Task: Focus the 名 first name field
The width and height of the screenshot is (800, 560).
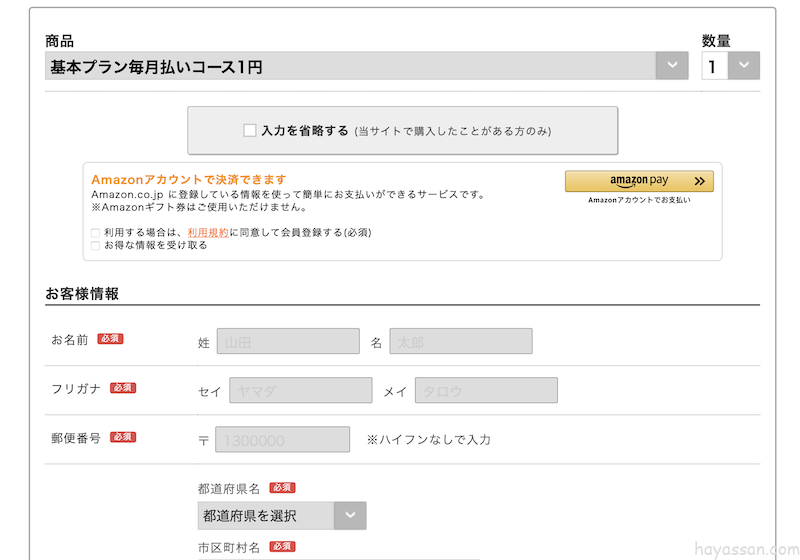Action: tap(461, 341)
